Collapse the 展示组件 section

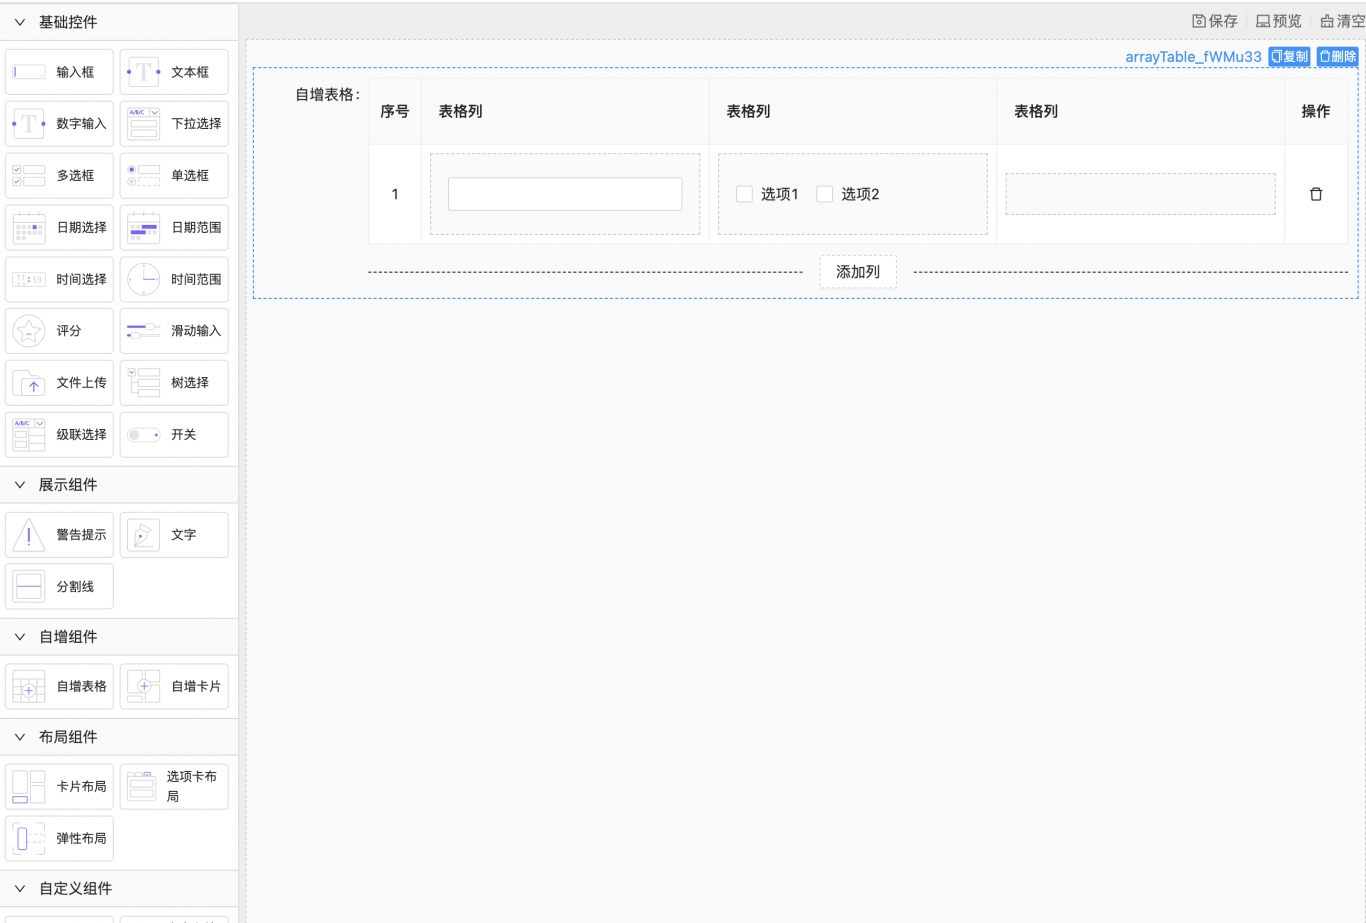[119, 485]
